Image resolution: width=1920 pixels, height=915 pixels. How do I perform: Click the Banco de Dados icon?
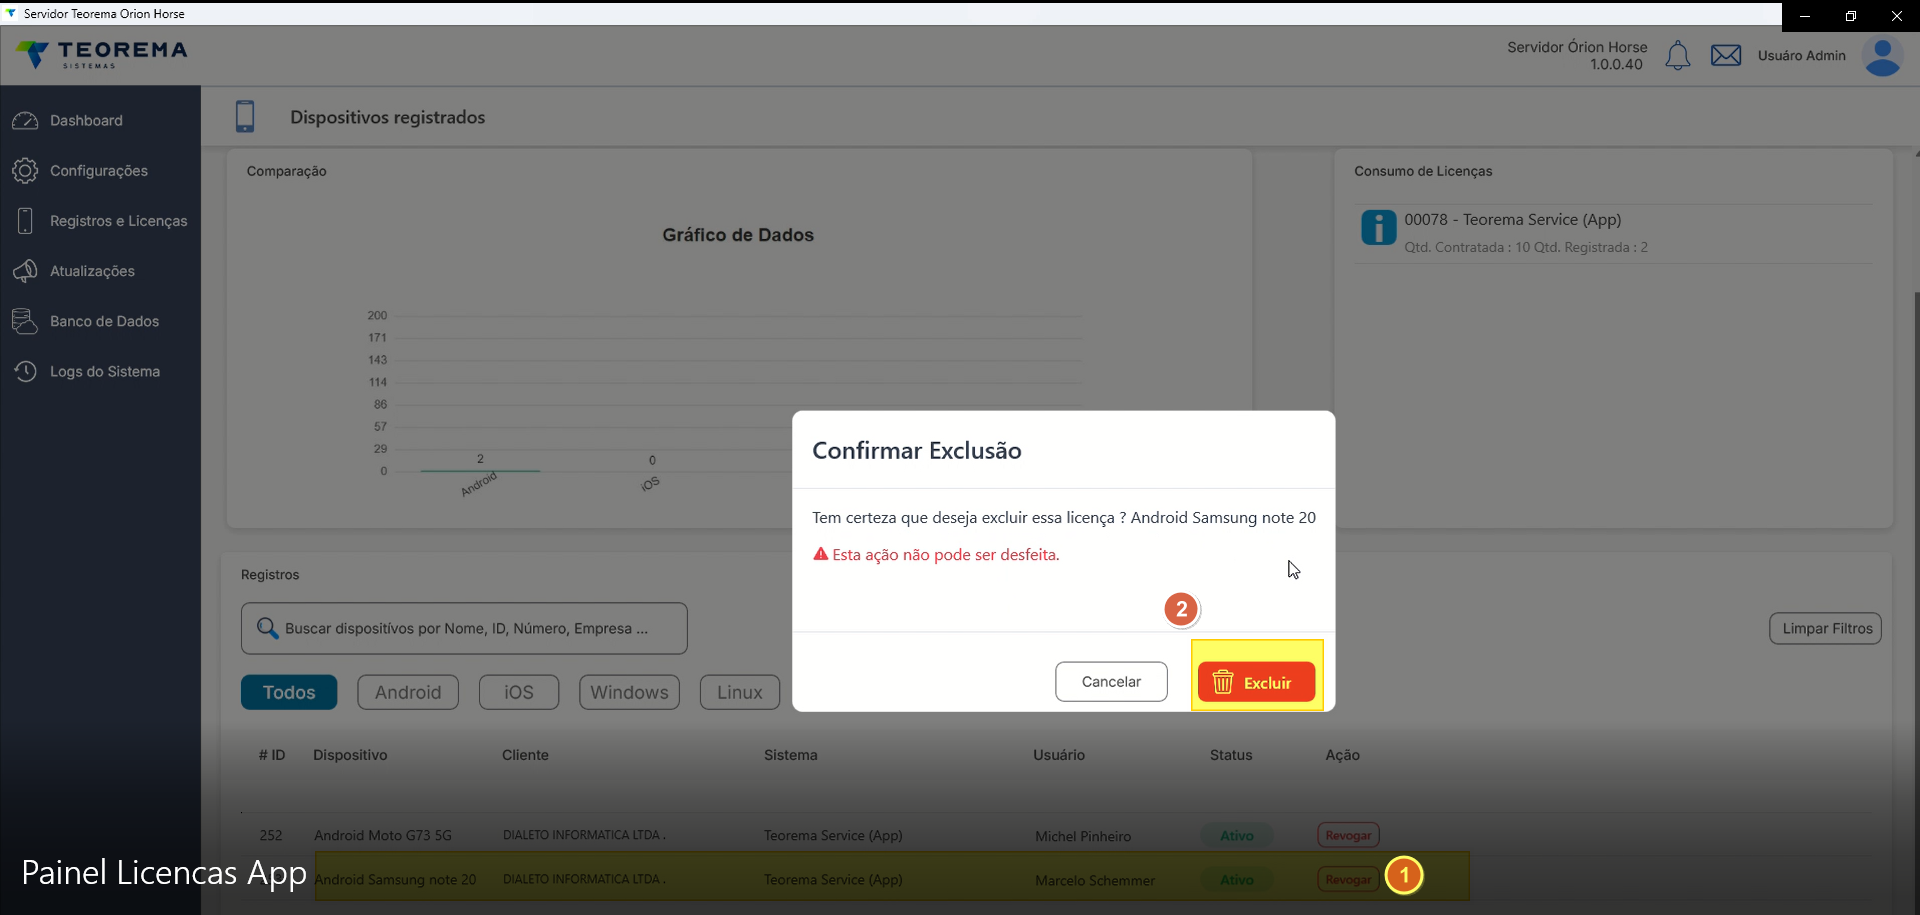(x=25, y=321)
